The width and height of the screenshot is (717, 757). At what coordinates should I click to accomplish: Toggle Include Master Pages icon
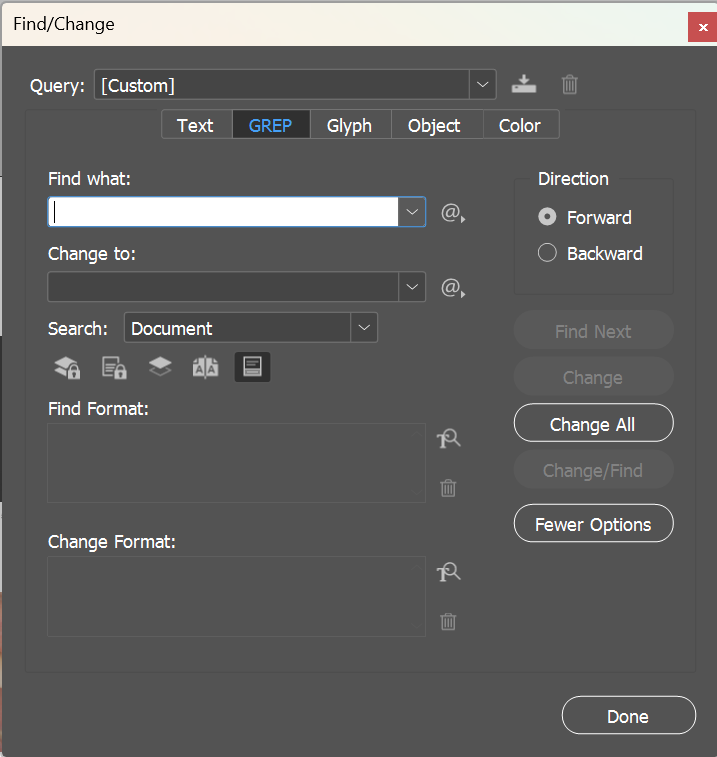[x=205, y=367]
